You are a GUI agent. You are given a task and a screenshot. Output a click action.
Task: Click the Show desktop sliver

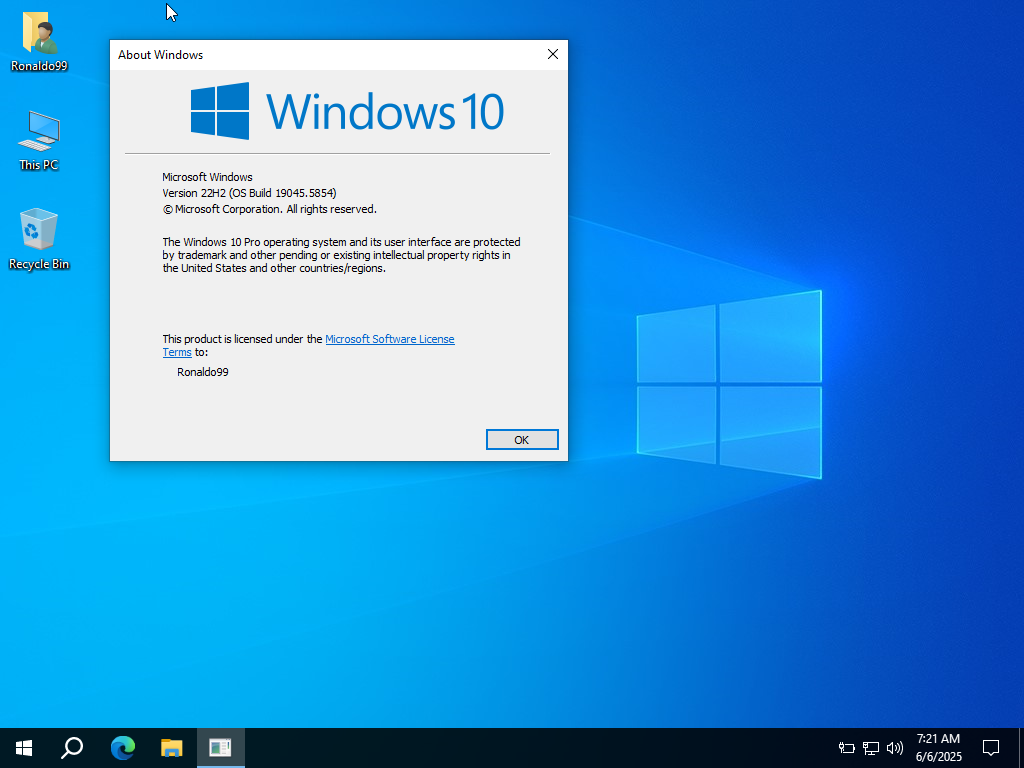(1021, 748)
